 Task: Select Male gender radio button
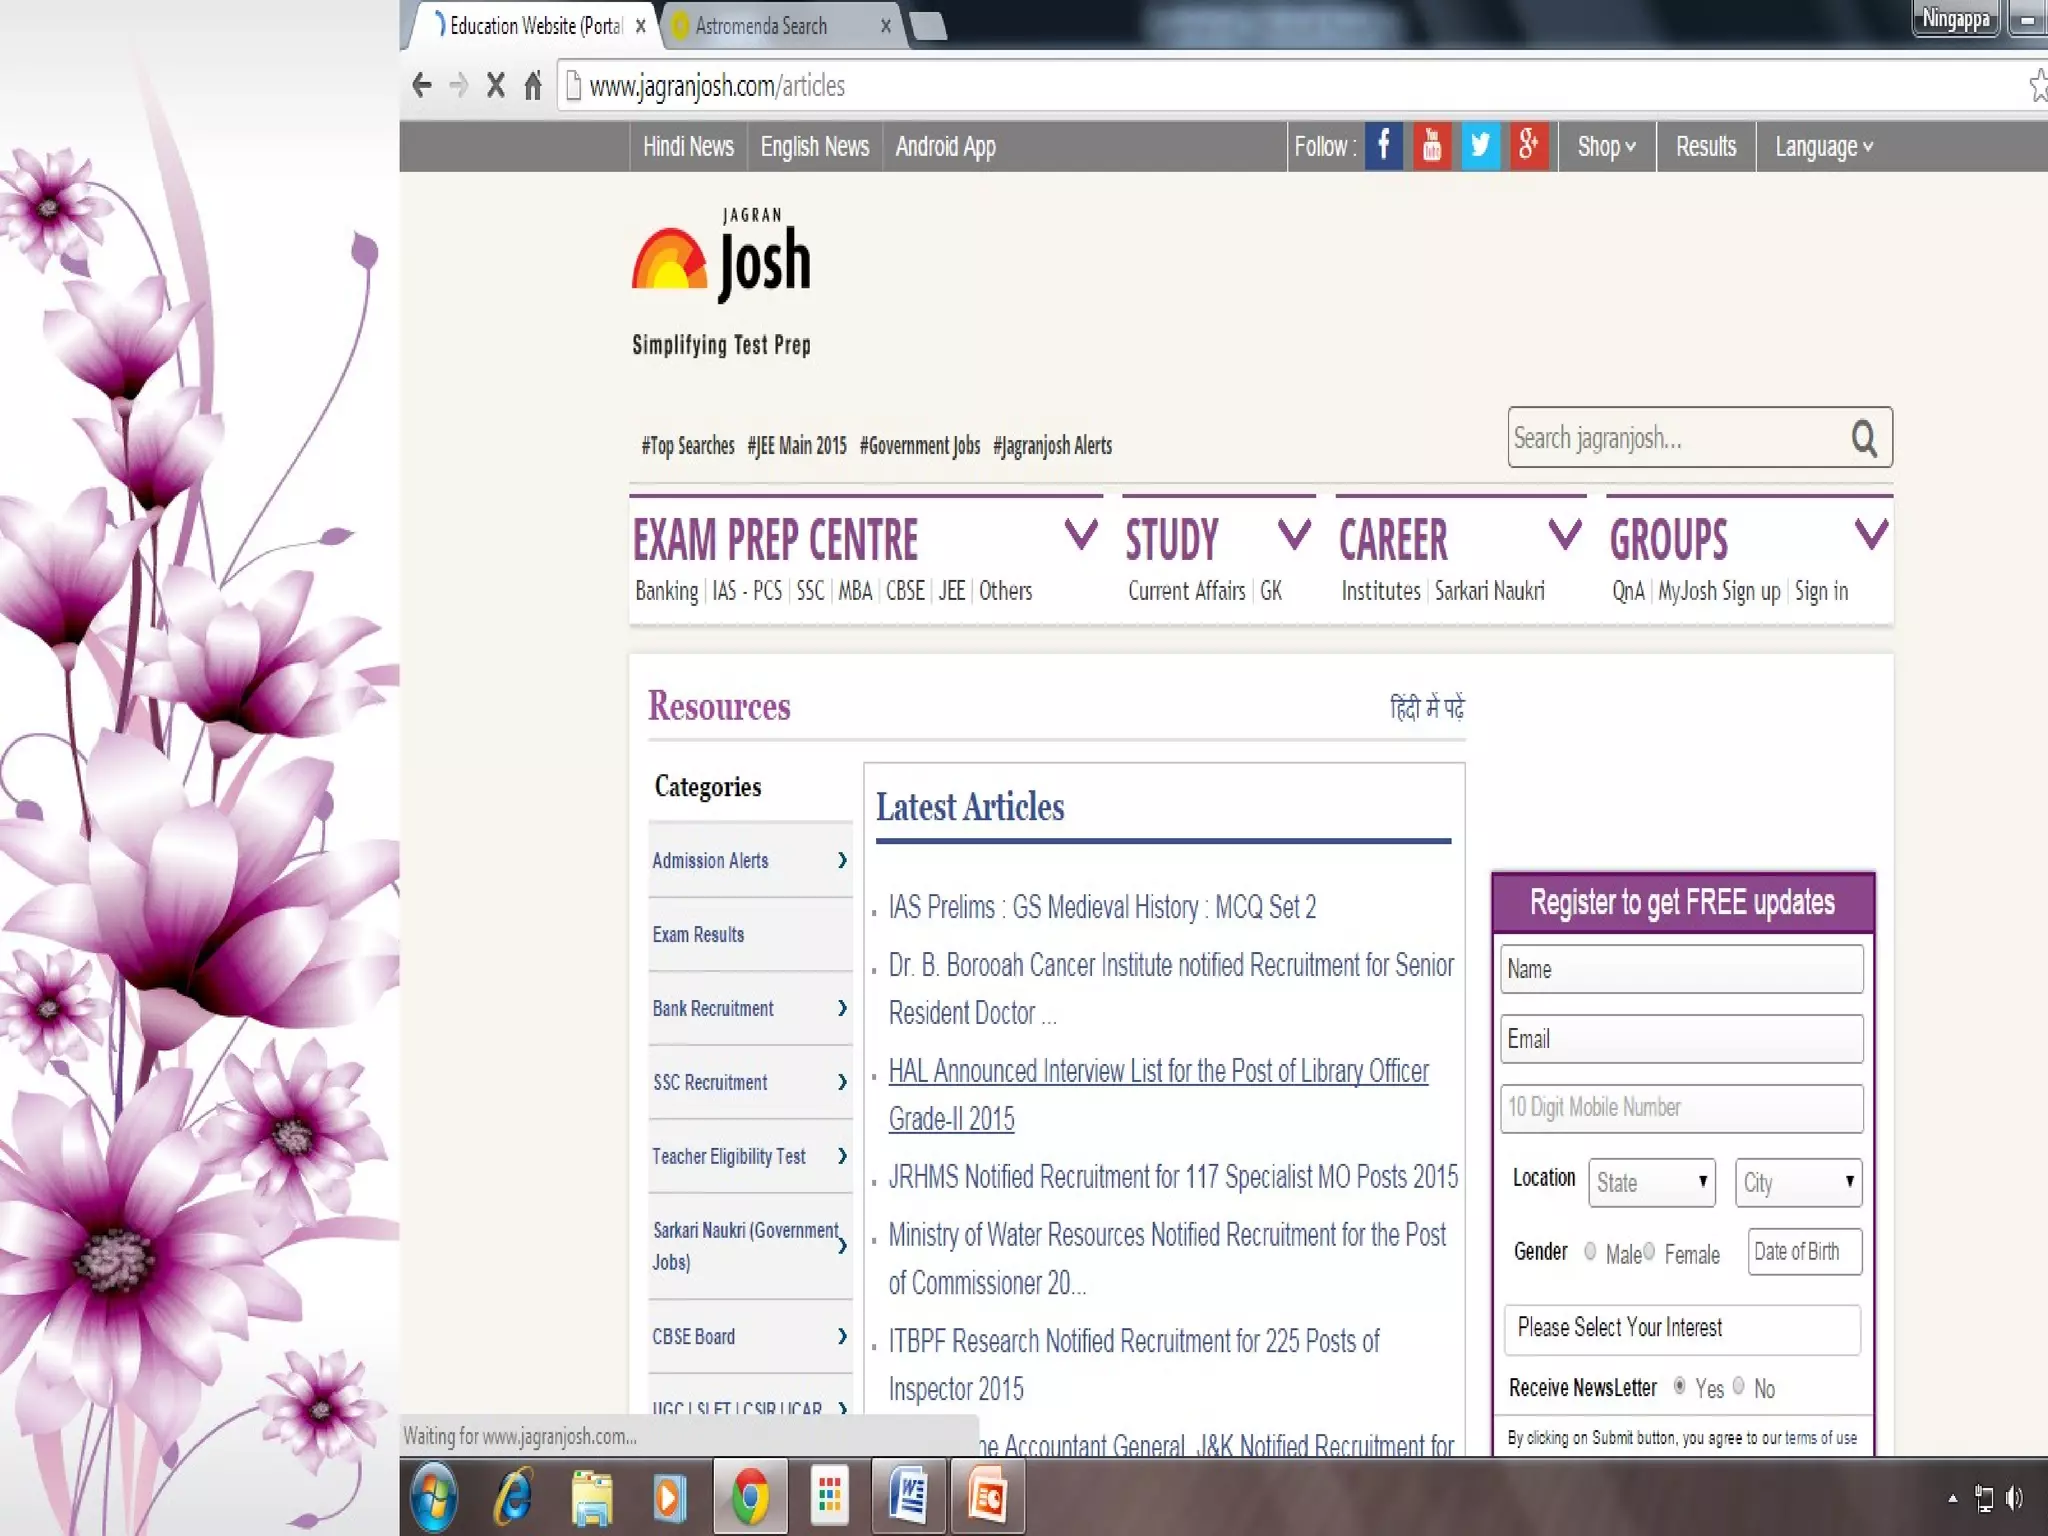pos(1590,1251)
